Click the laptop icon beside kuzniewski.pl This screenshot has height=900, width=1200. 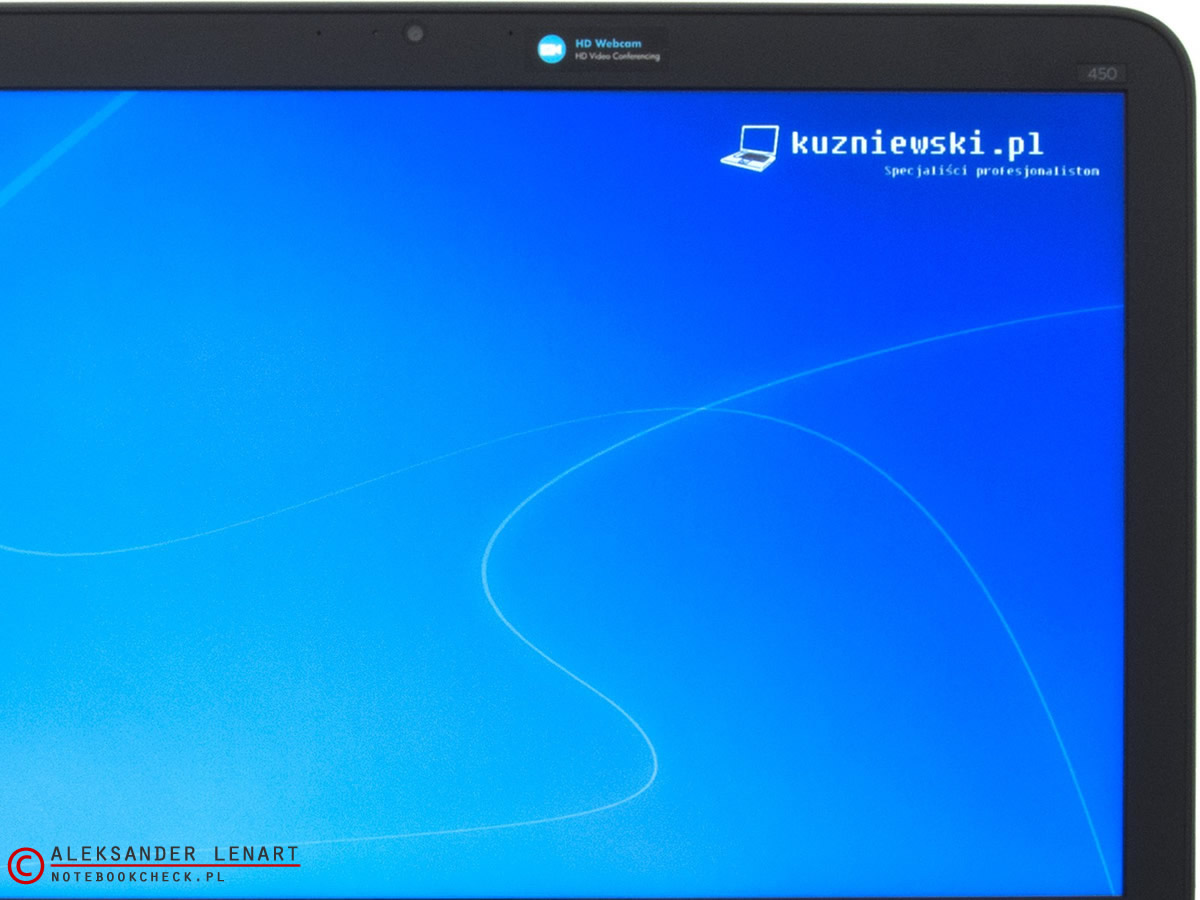(750, 147)
